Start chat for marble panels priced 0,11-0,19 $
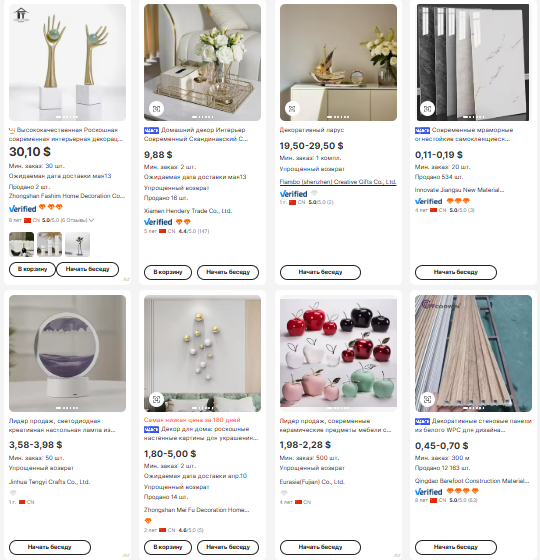540x560 pixels. coord(456,272)
